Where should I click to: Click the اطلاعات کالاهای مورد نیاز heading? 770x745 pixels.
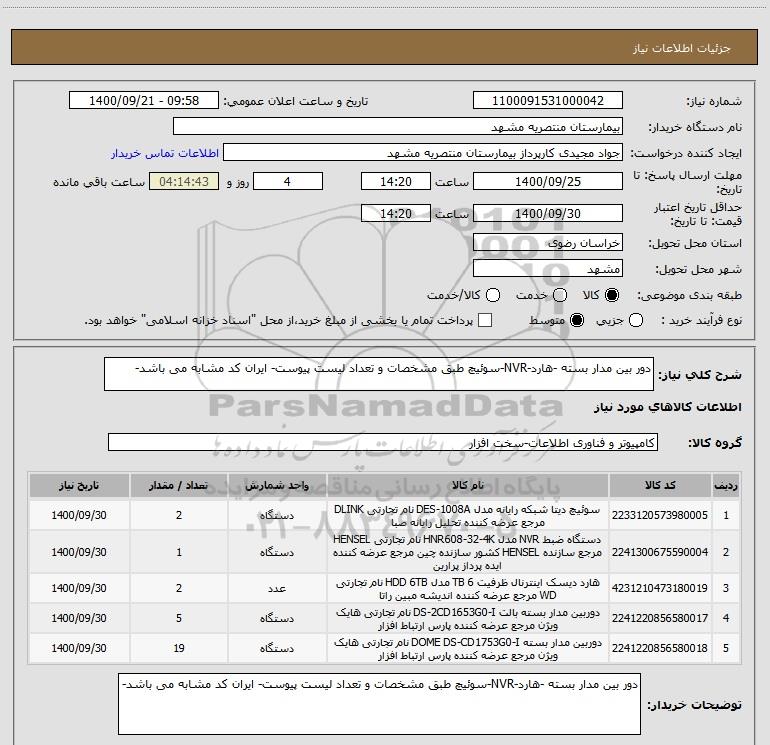pyautogui.click(x=668, y=407)
